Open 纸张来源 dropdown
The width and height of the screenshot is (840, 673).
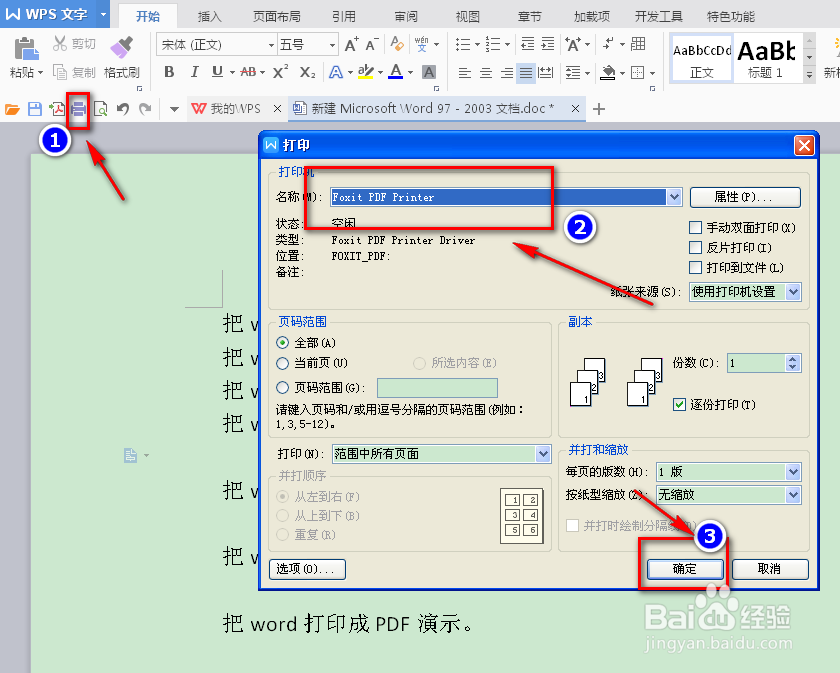pyautogui.click(x=793, y=292)
